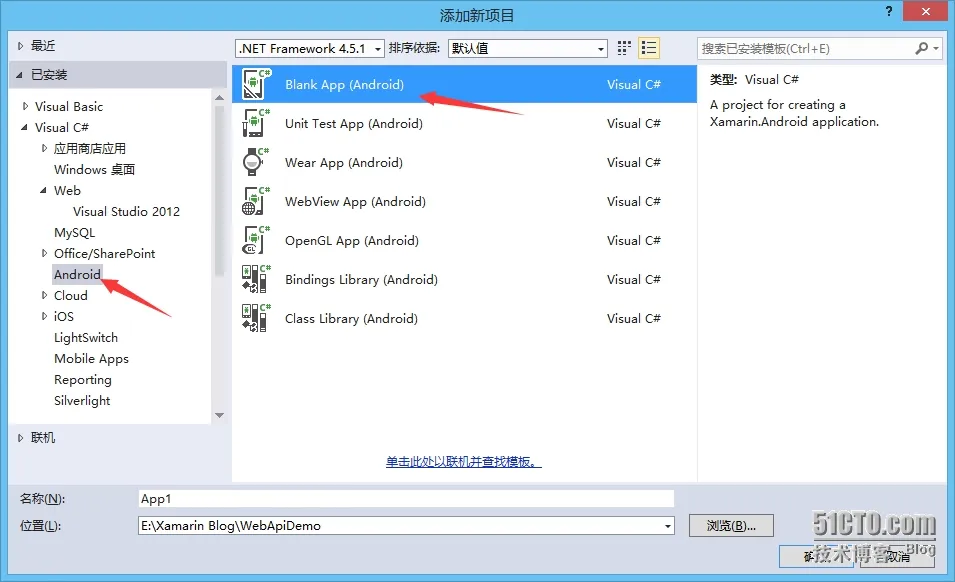Click the Class Library (Android) icon
This screenshot has height=582, width=955.
(x=255, y=318)
